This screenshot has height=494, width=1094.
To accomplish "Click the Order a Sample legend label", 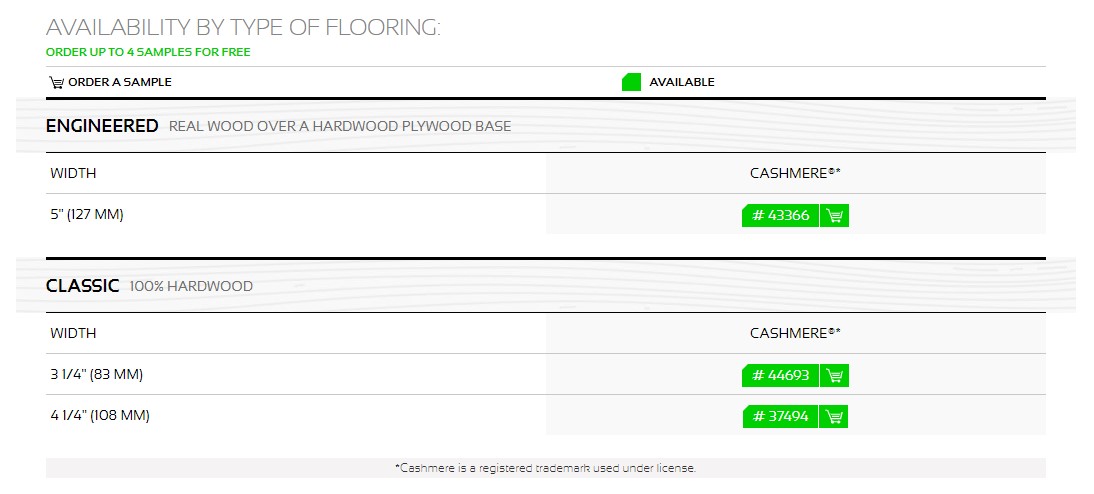I will click(x=119, y=82).
